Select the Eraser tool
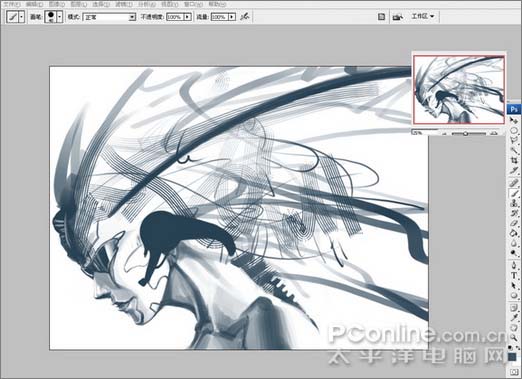This screenshot has height=379, width=522. pos(514,223)
